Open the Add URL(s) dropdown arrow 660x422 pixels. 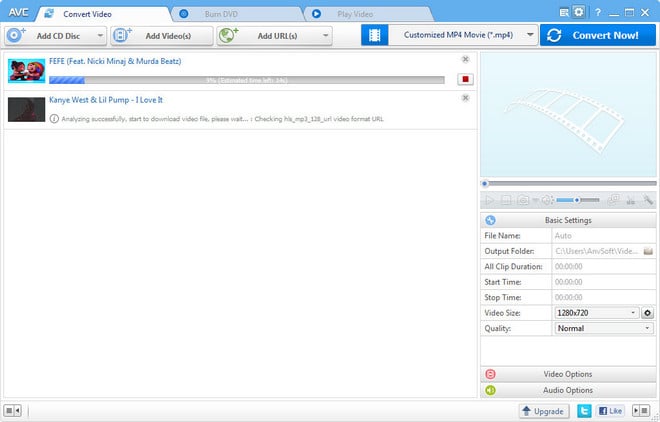325,36
